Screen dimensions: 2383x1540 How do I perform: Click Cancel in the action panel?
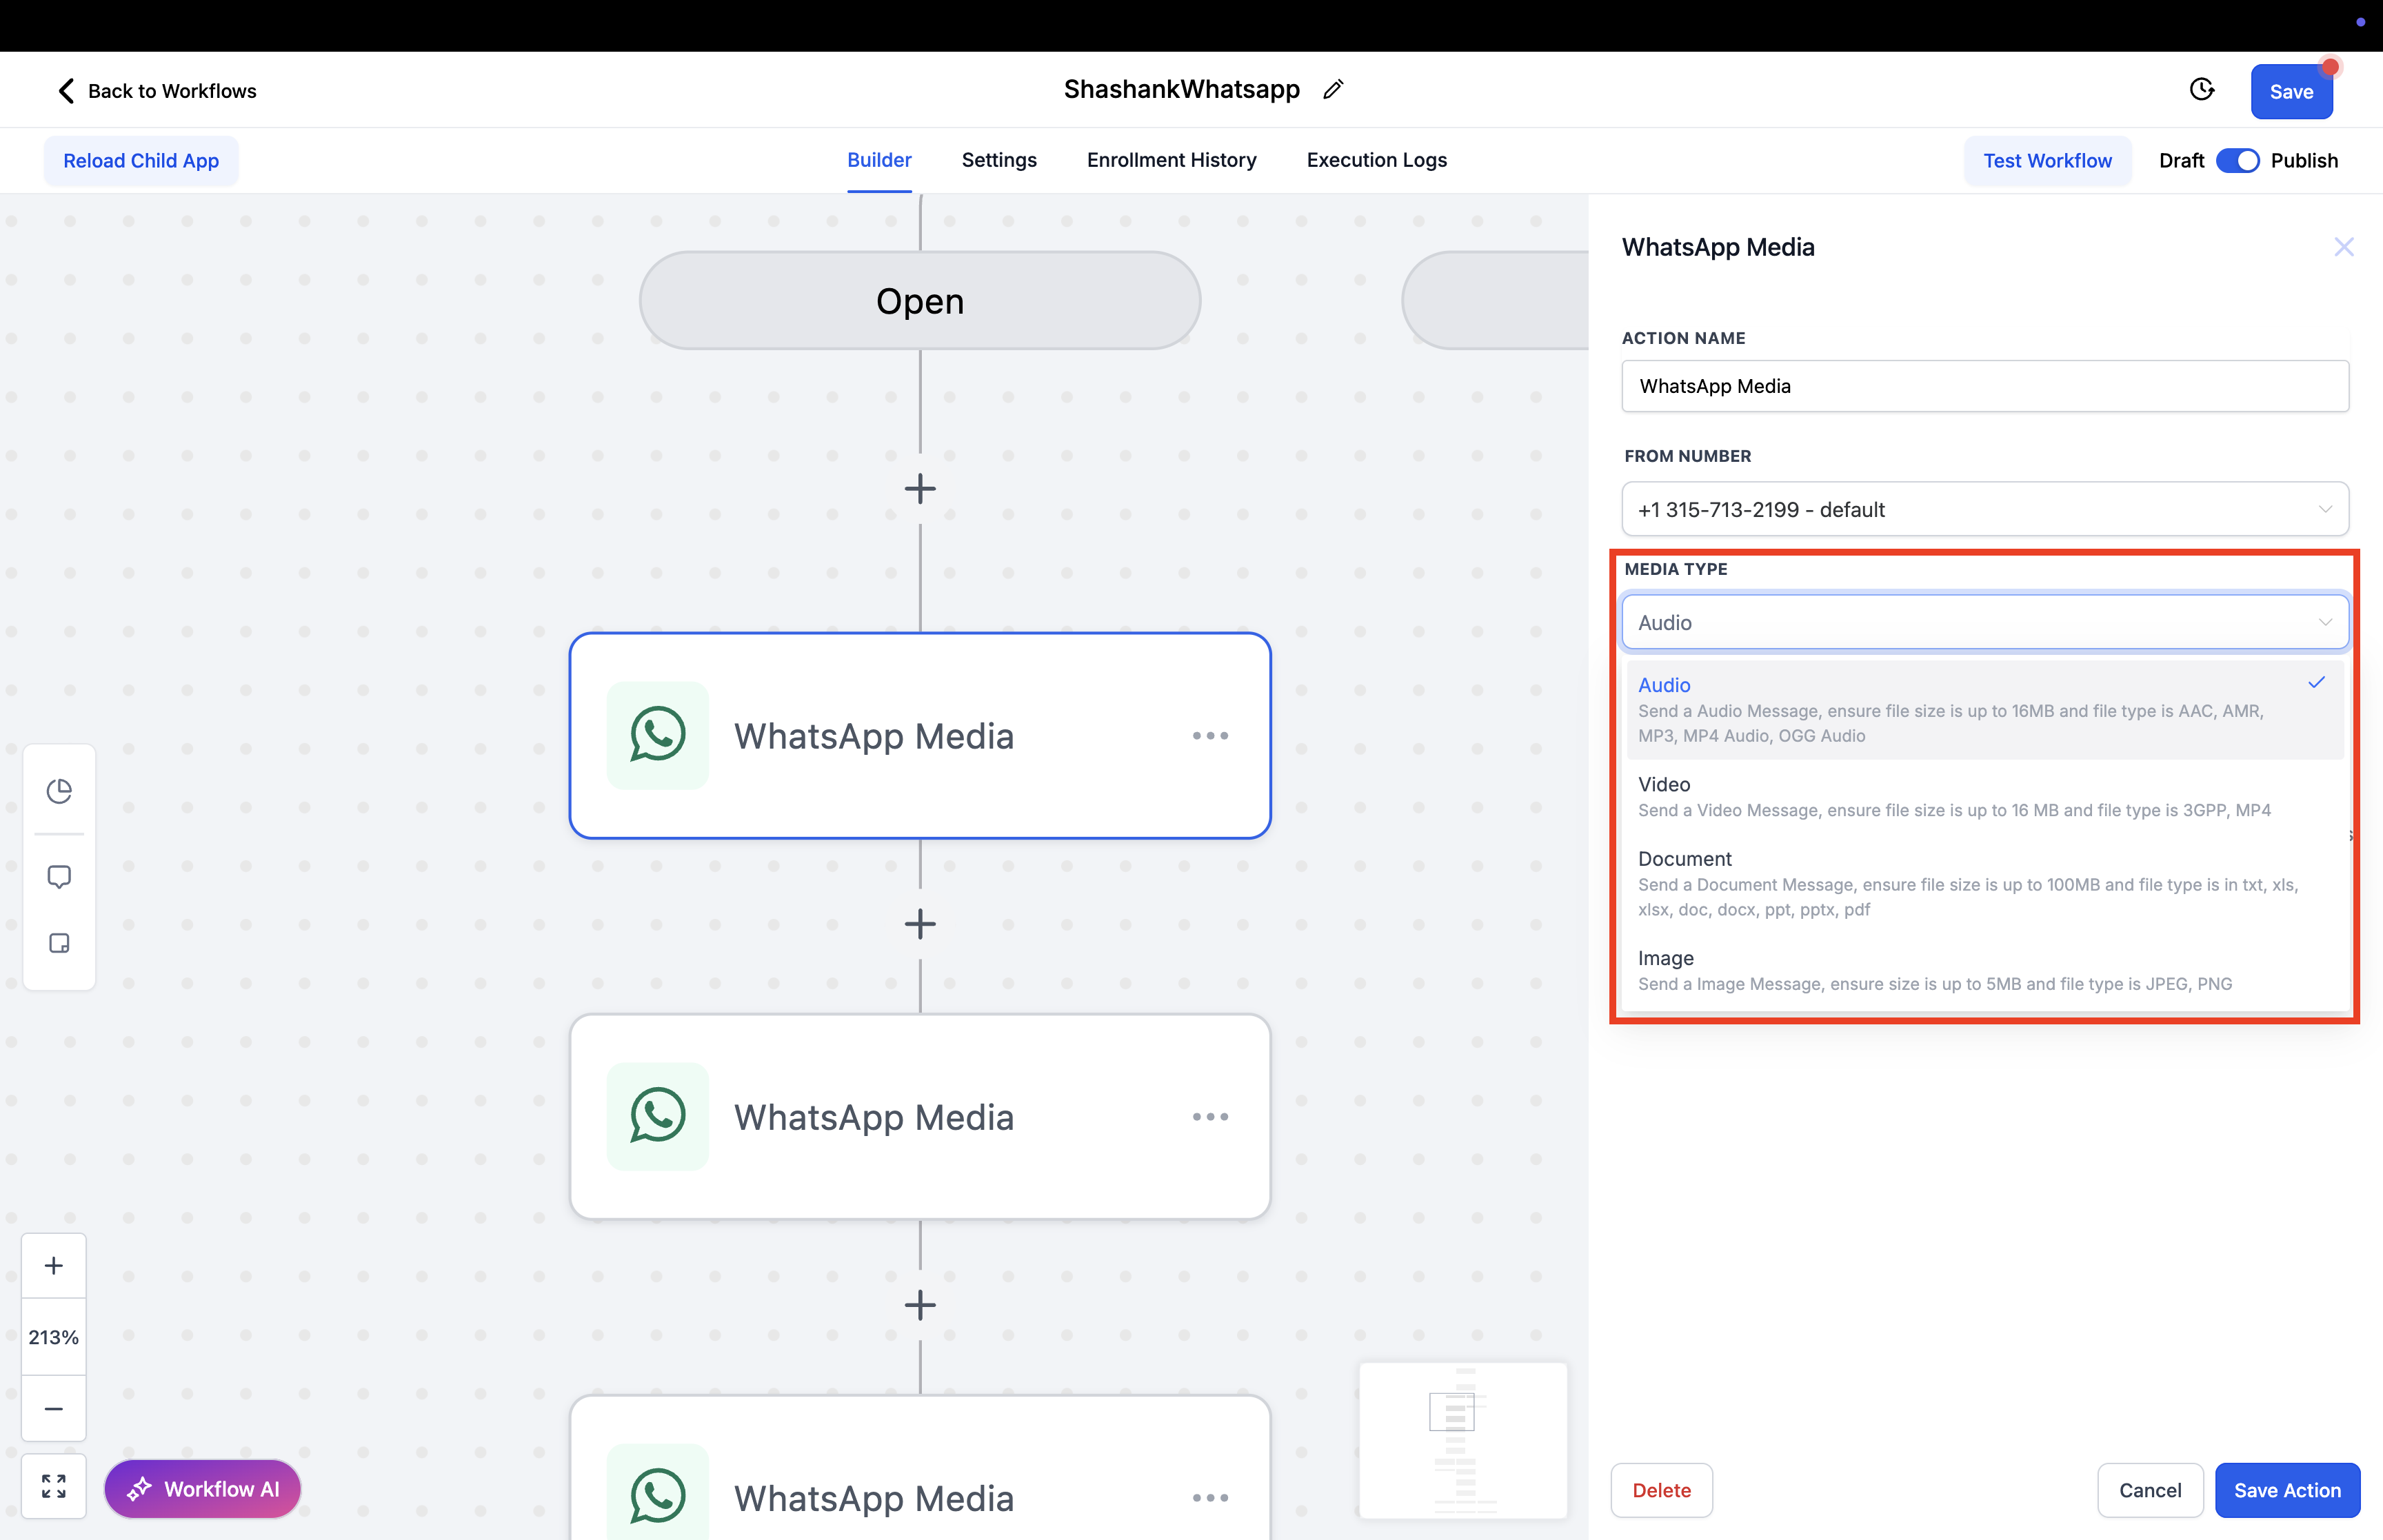2150,1490
